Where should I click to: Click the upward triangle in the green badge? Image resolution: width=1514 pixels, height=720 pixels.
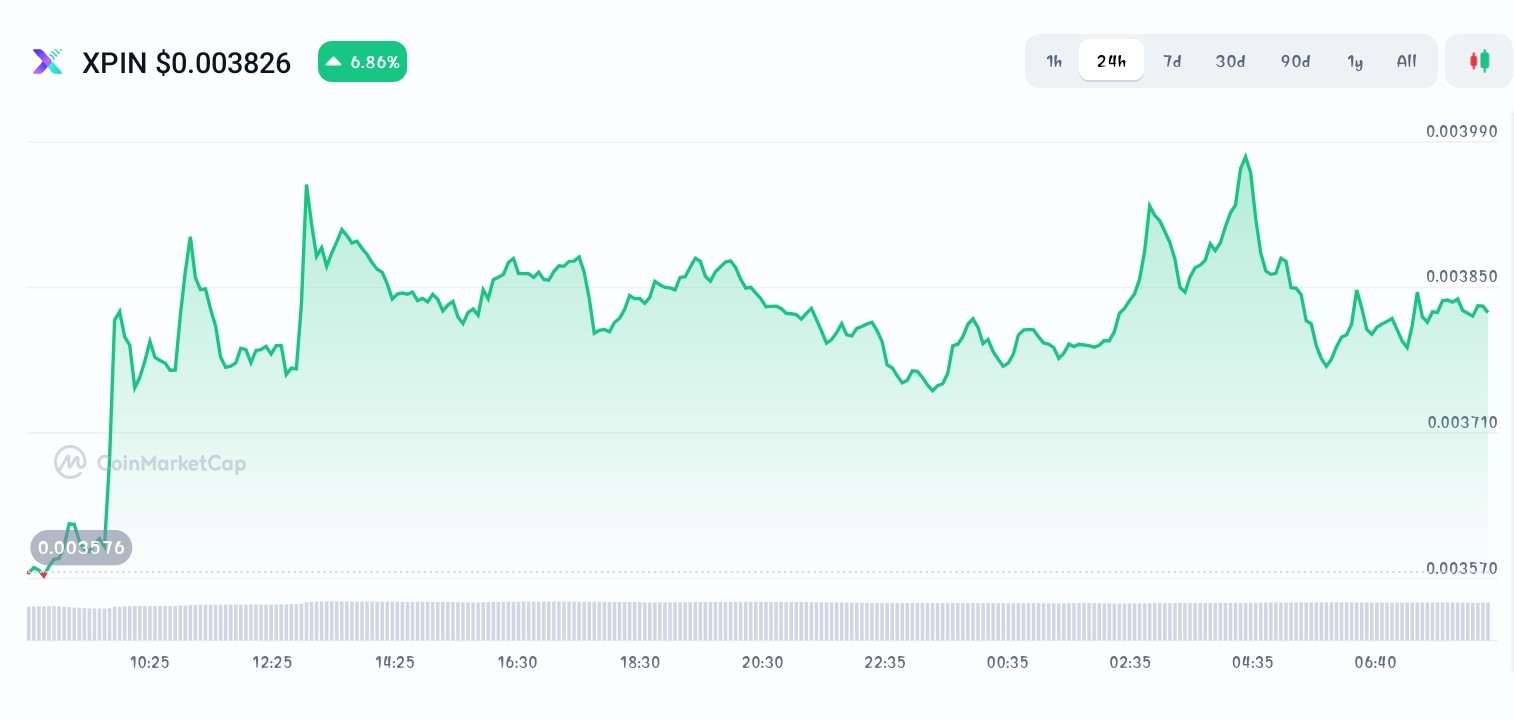tap(333, 61)
